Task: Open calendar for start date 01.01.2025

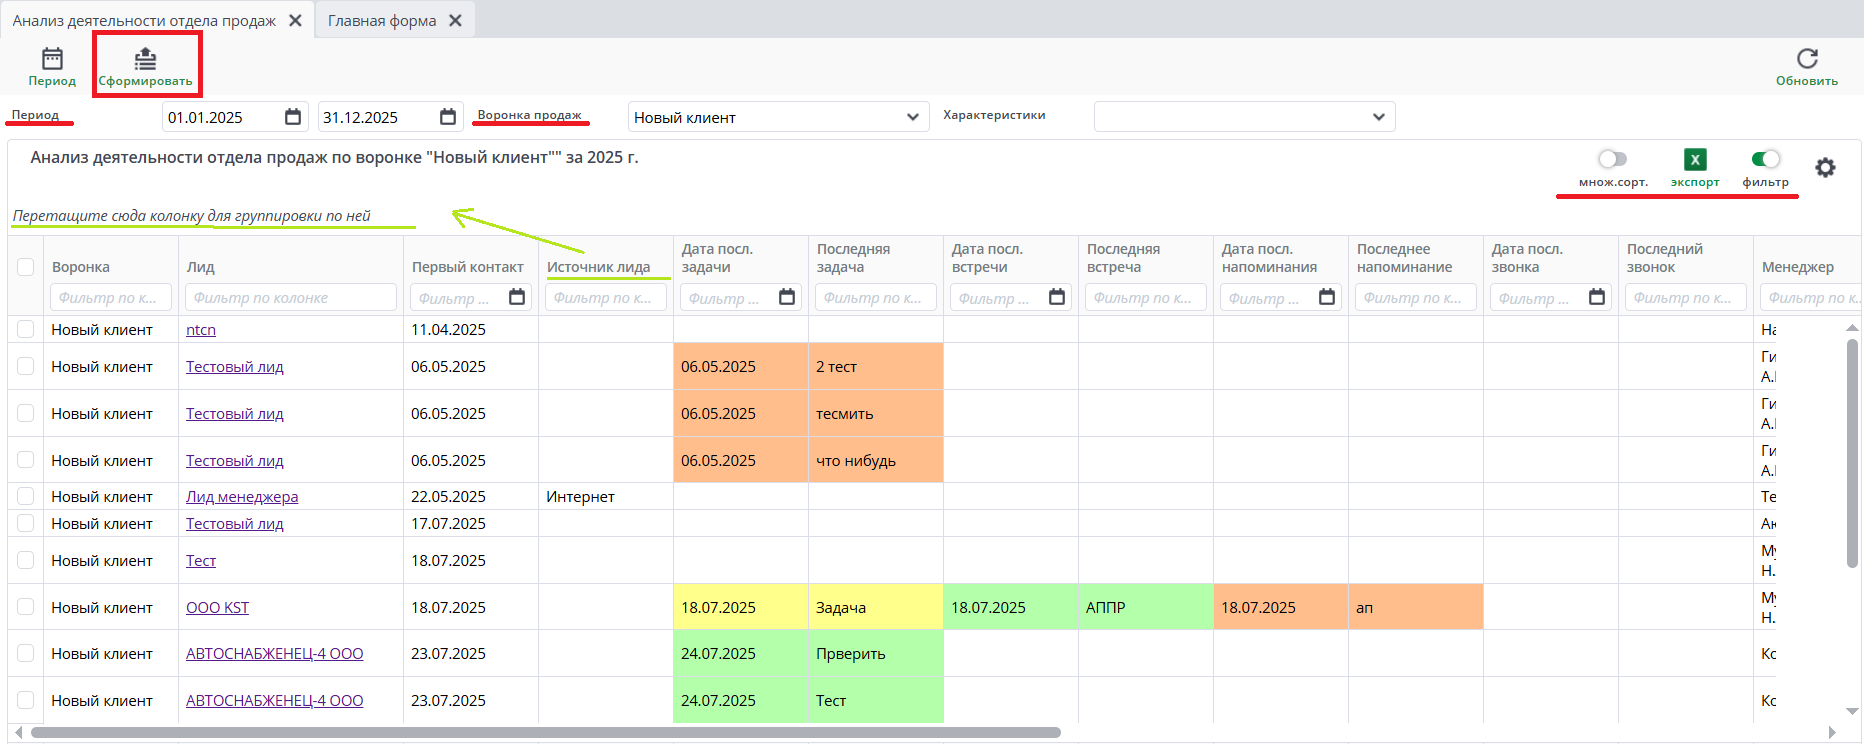Action: [x=293, y=117]
